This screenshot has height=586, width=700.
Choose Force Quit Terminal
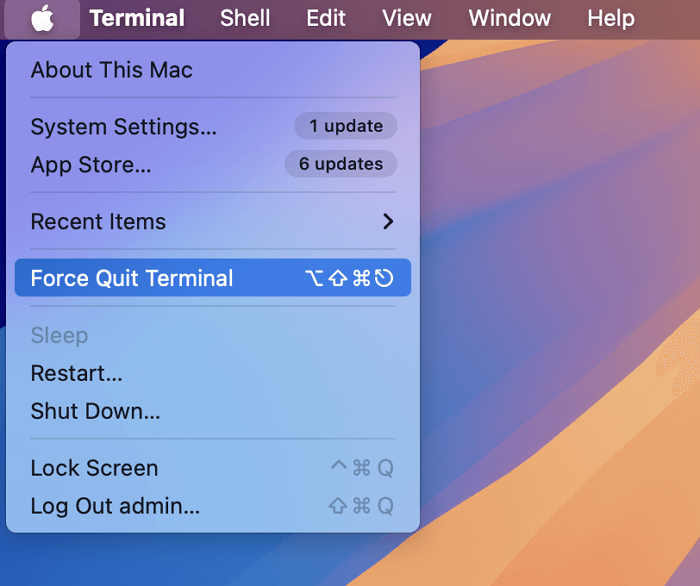132,278
